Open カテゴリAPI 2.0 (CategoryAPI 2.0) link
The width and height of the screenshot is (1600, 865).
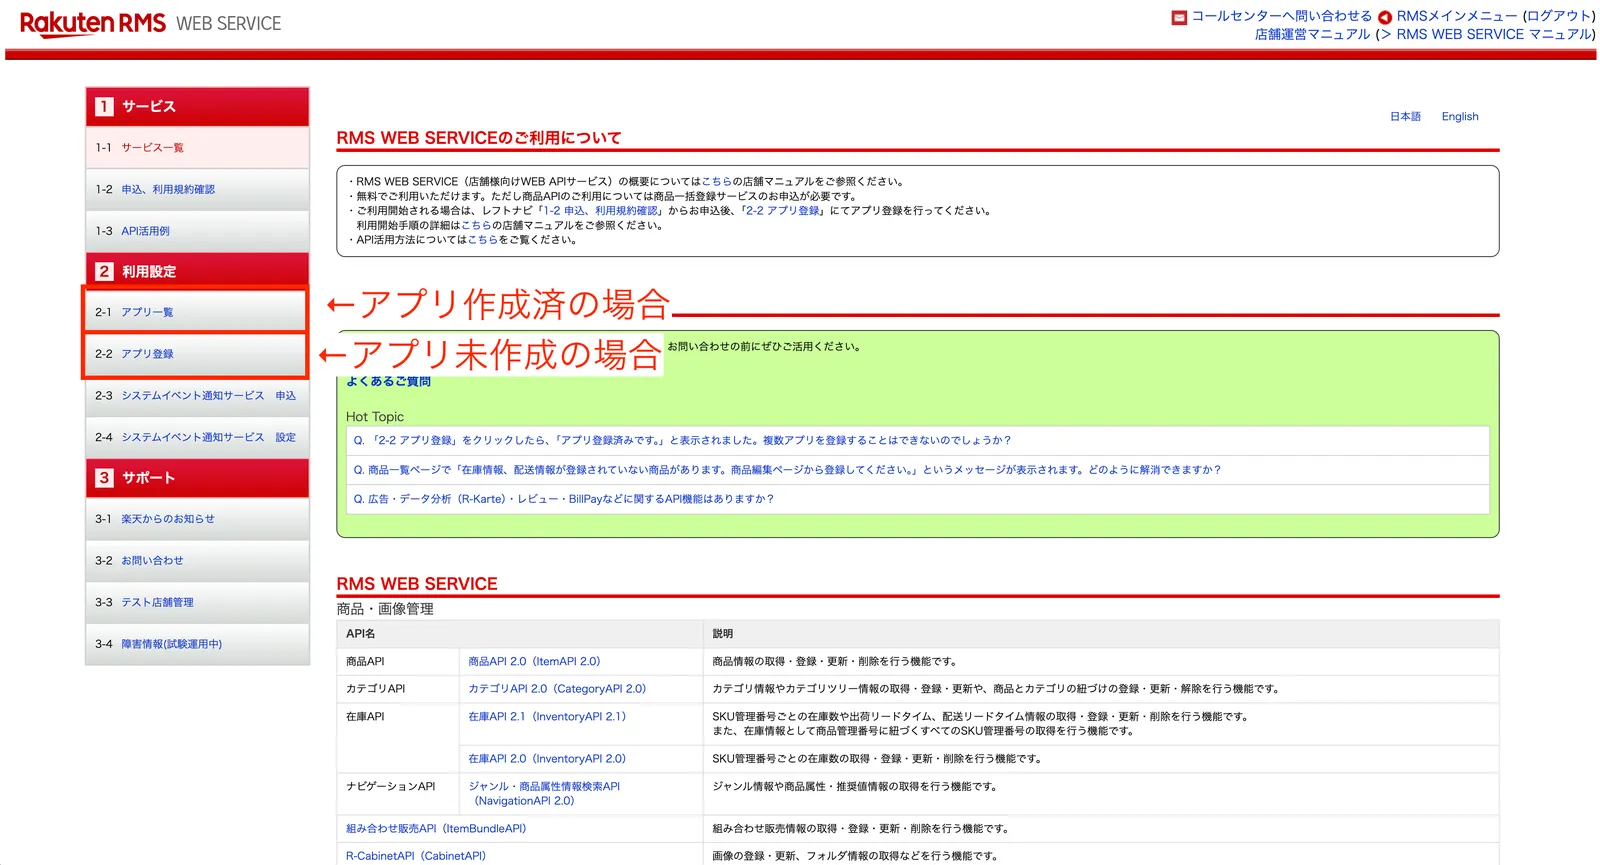click(557, 689)
